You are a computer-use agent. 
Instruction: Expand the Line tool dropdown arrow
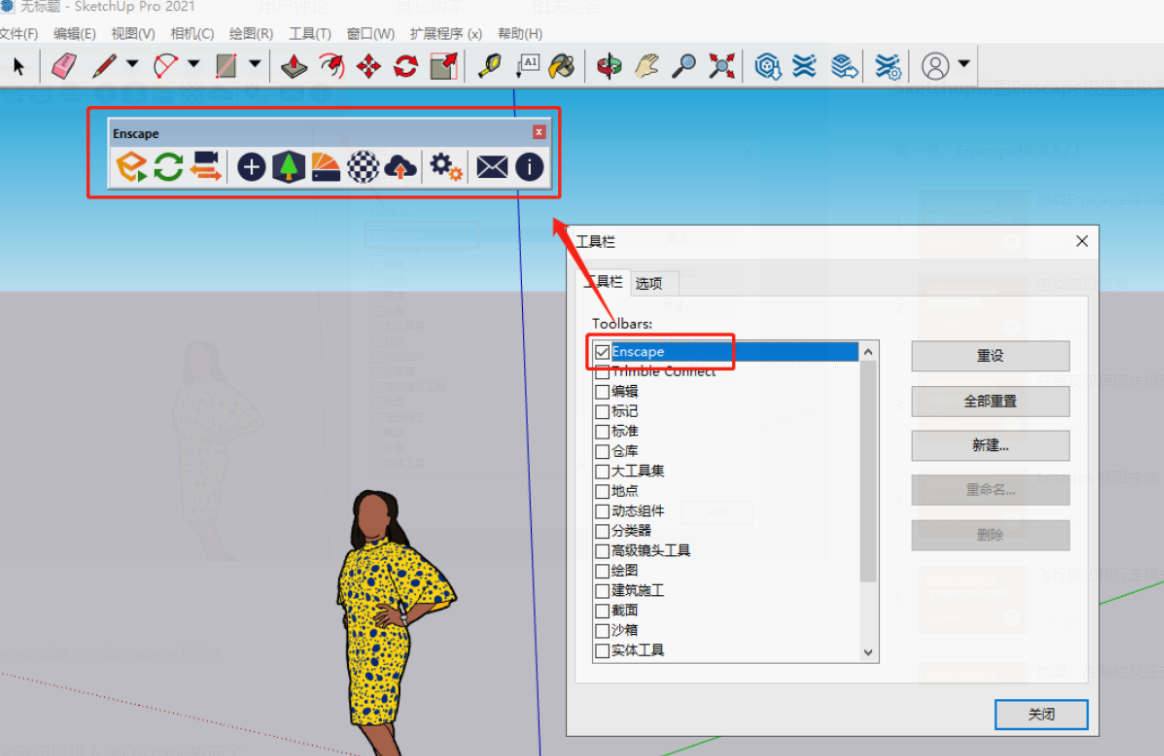133,65
